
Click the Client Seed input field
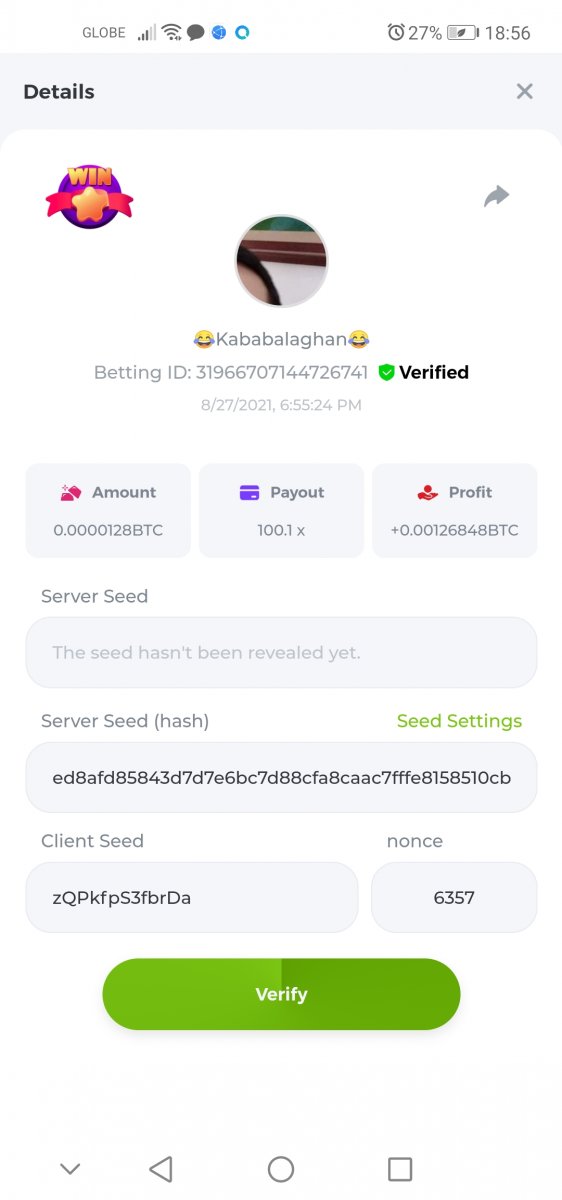tap(192, 897)
